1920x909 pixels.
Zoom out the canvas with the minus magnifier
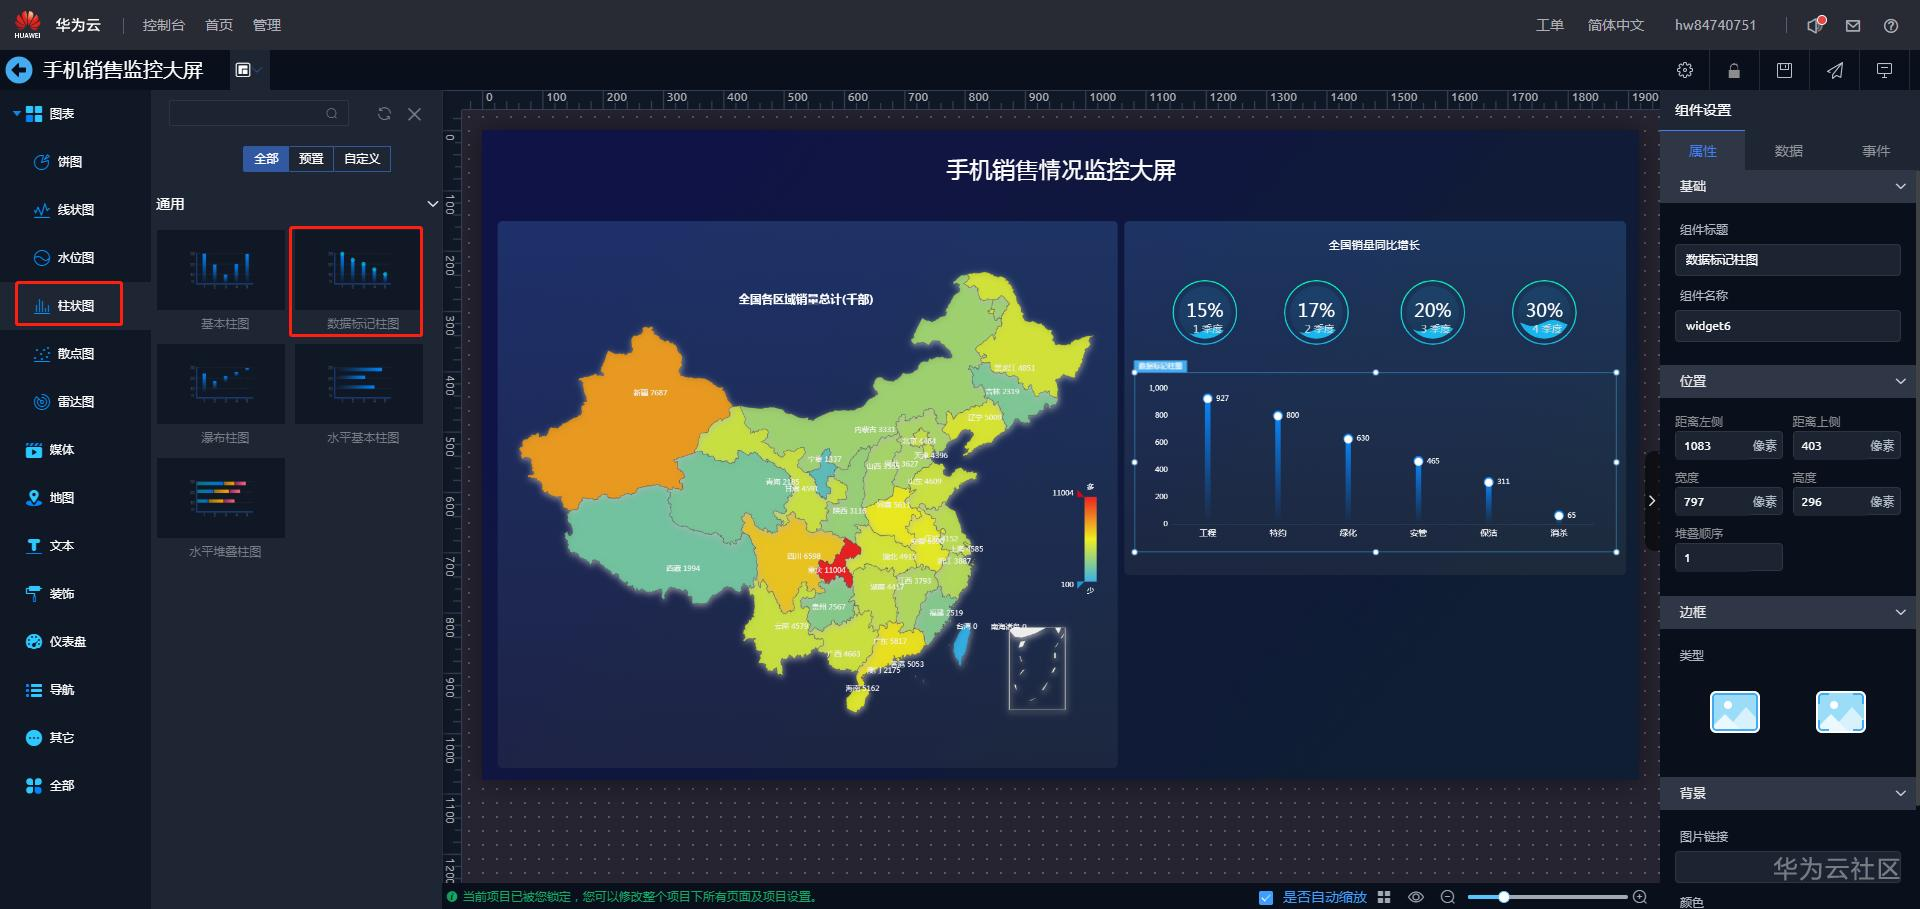click(1448, 897)
